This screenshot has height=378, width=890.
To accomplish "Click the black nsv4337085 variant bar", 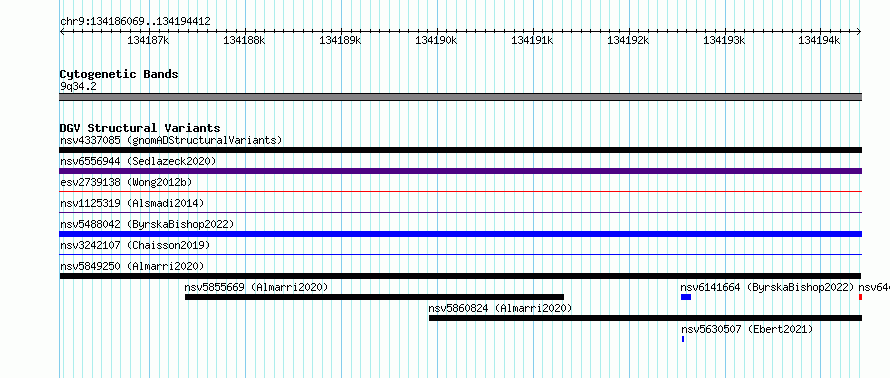I will pyautogui.click(x=460, y=150).
